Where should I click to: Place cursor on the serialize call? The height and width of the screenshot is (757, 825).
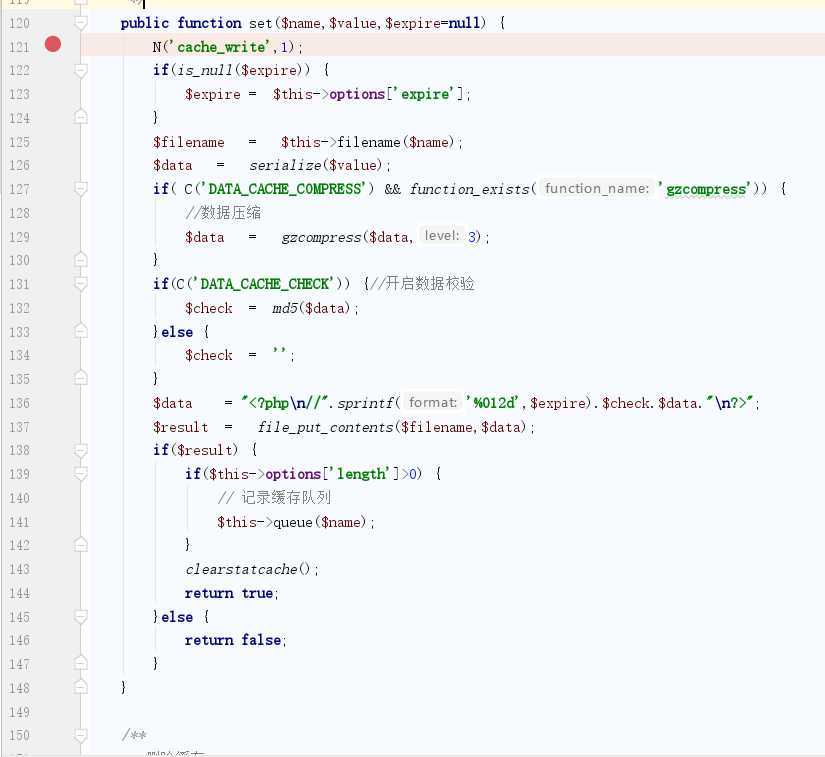[x=286, y=165]
